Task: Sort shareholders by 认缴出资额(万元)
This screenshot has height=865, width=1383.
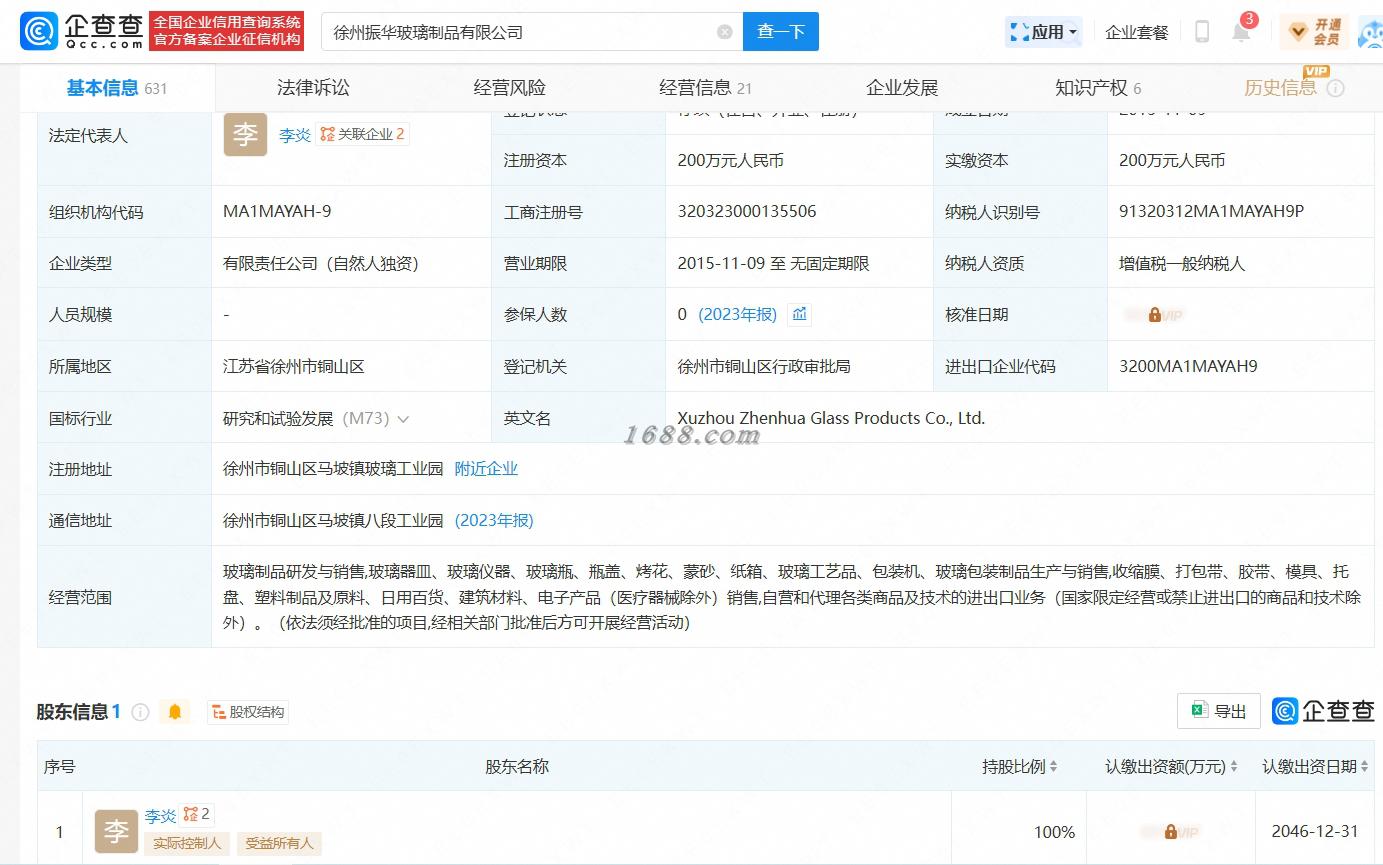Action: click(x=1234, y=767)
